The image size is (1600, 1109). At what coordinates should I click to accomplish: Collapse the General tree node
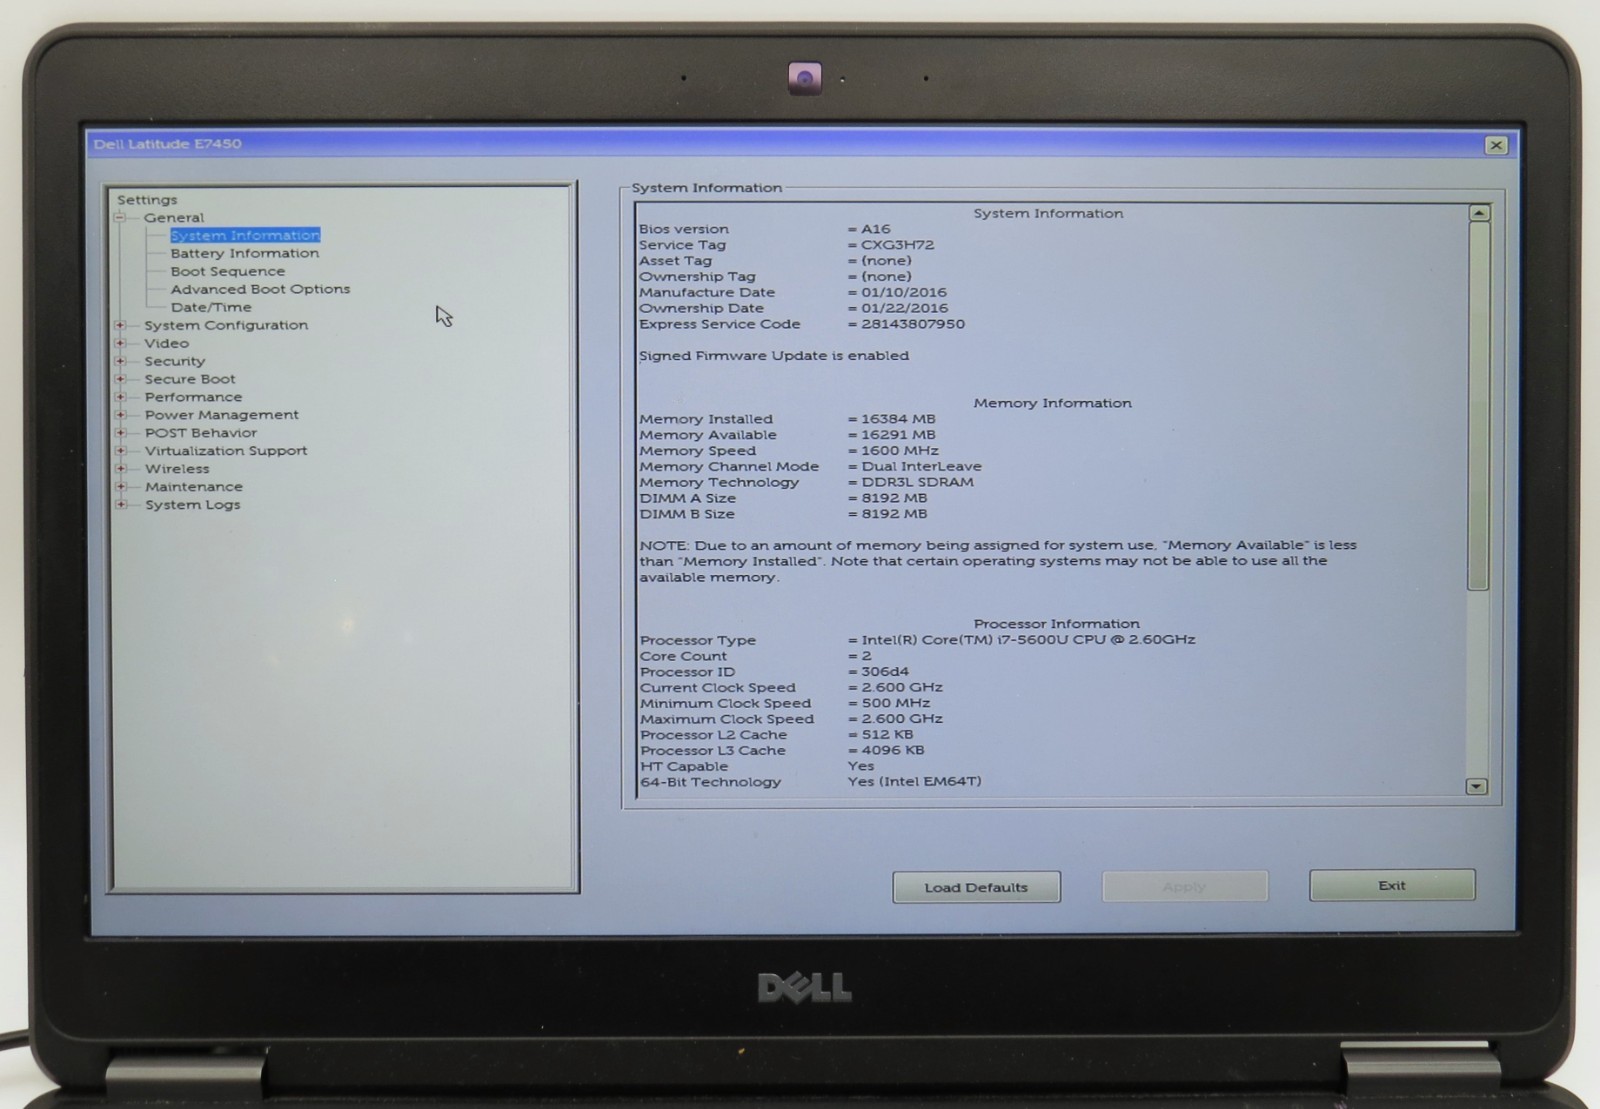coord(119,217)
